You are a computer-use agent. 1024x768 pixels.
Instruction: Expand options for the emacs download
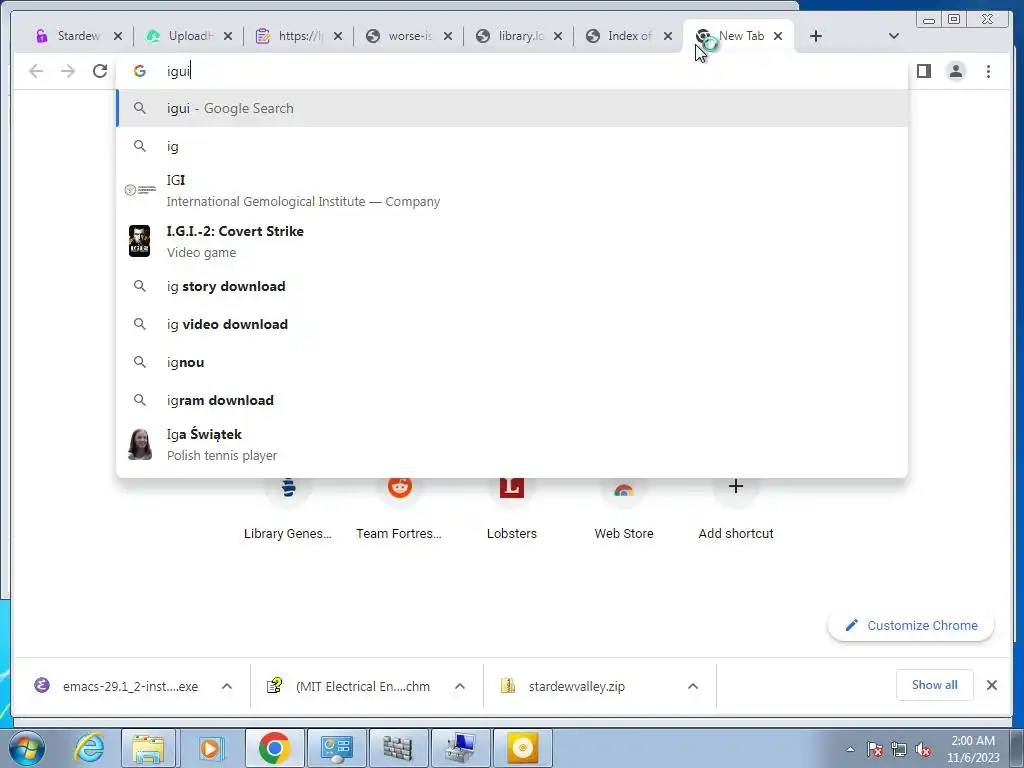[227, 686]
